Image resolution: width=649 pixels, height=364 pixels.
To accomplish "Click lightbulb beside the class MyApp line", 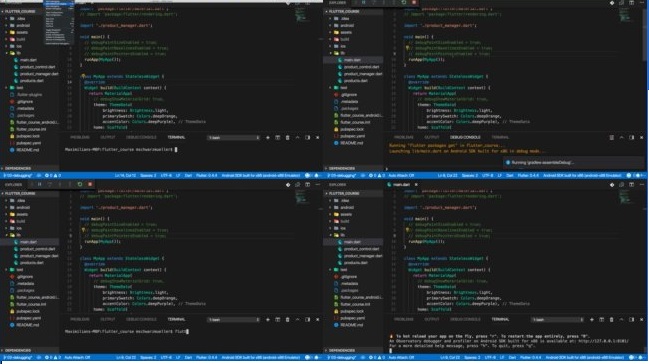I will click(83, 76).
